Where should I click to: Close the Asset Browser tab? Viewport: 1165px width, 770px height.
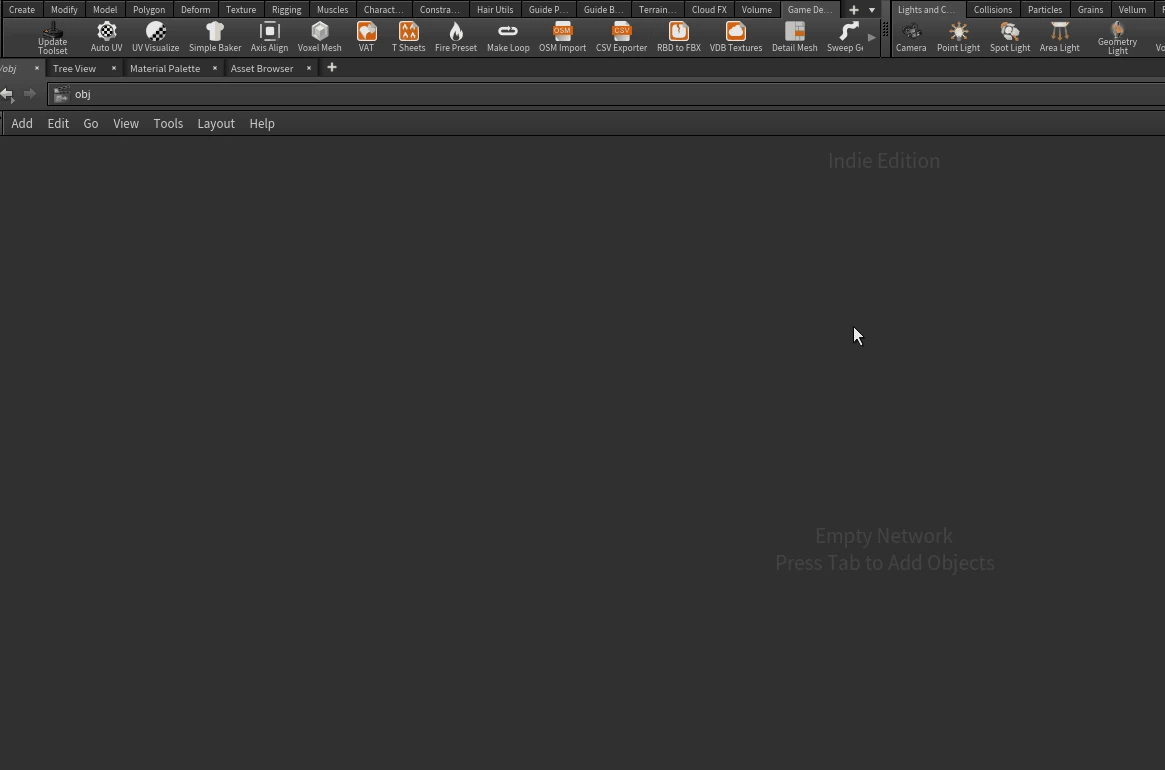click(x=309, y=68)
